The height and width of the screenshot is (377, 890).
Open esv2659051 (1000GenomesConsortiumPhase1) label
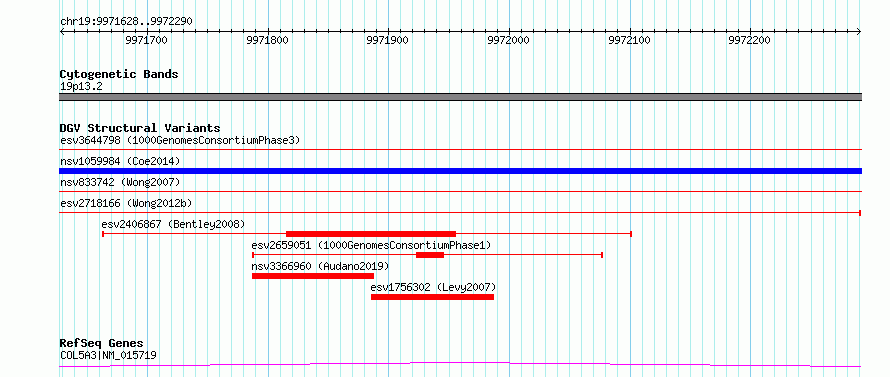tap(371, 245)
